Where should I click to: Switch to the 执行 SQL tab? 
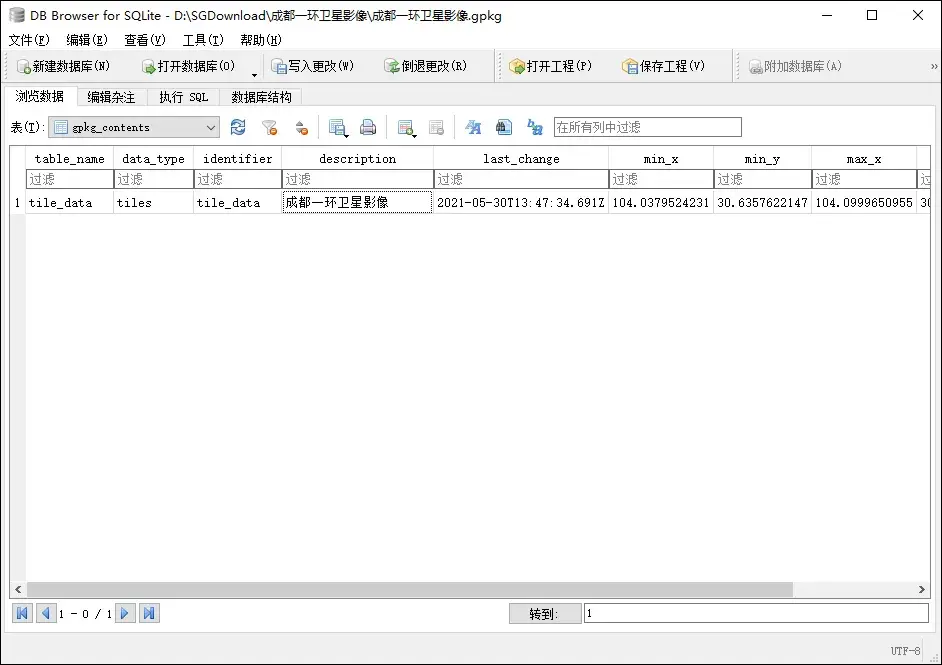[184, 97]
